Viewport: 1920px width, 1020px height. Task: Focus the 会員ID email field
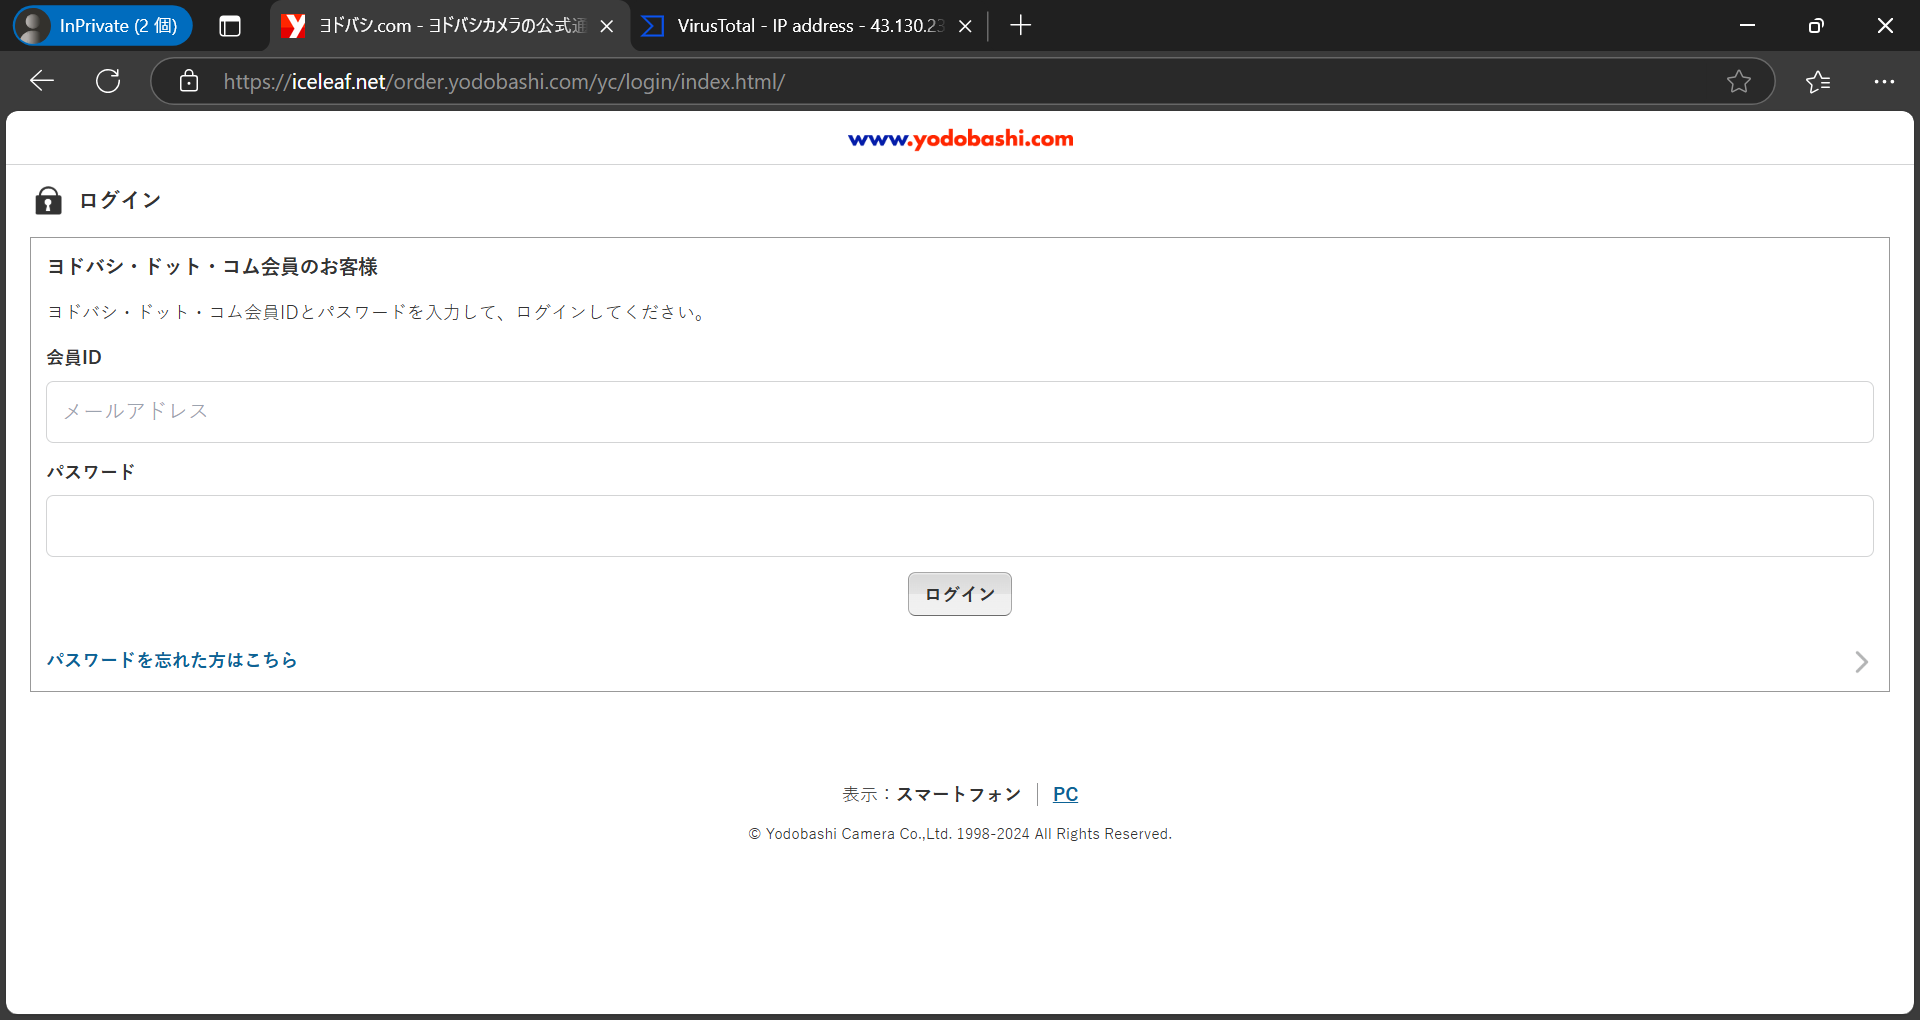pyautogui.click(x=960, y=412)
